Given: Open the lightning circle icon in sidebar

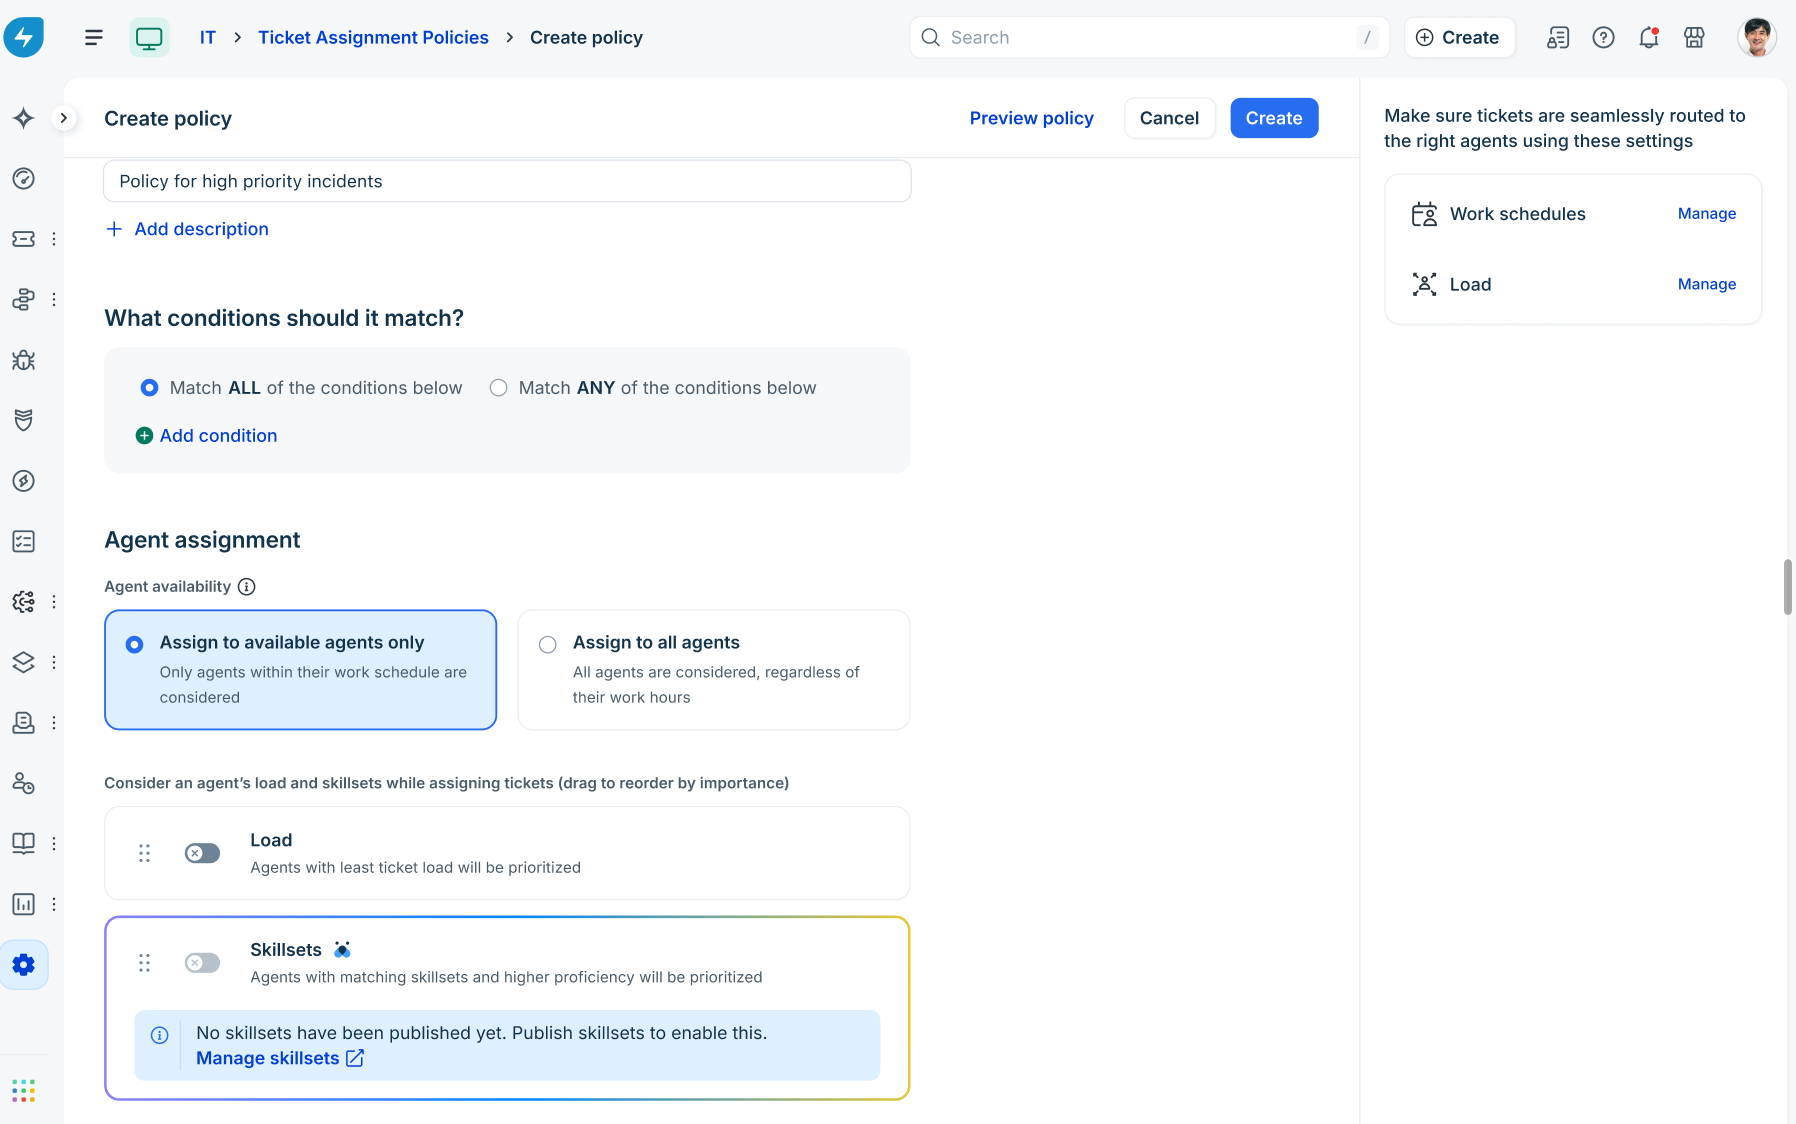Looking at the screenshot, I should 24,481.
